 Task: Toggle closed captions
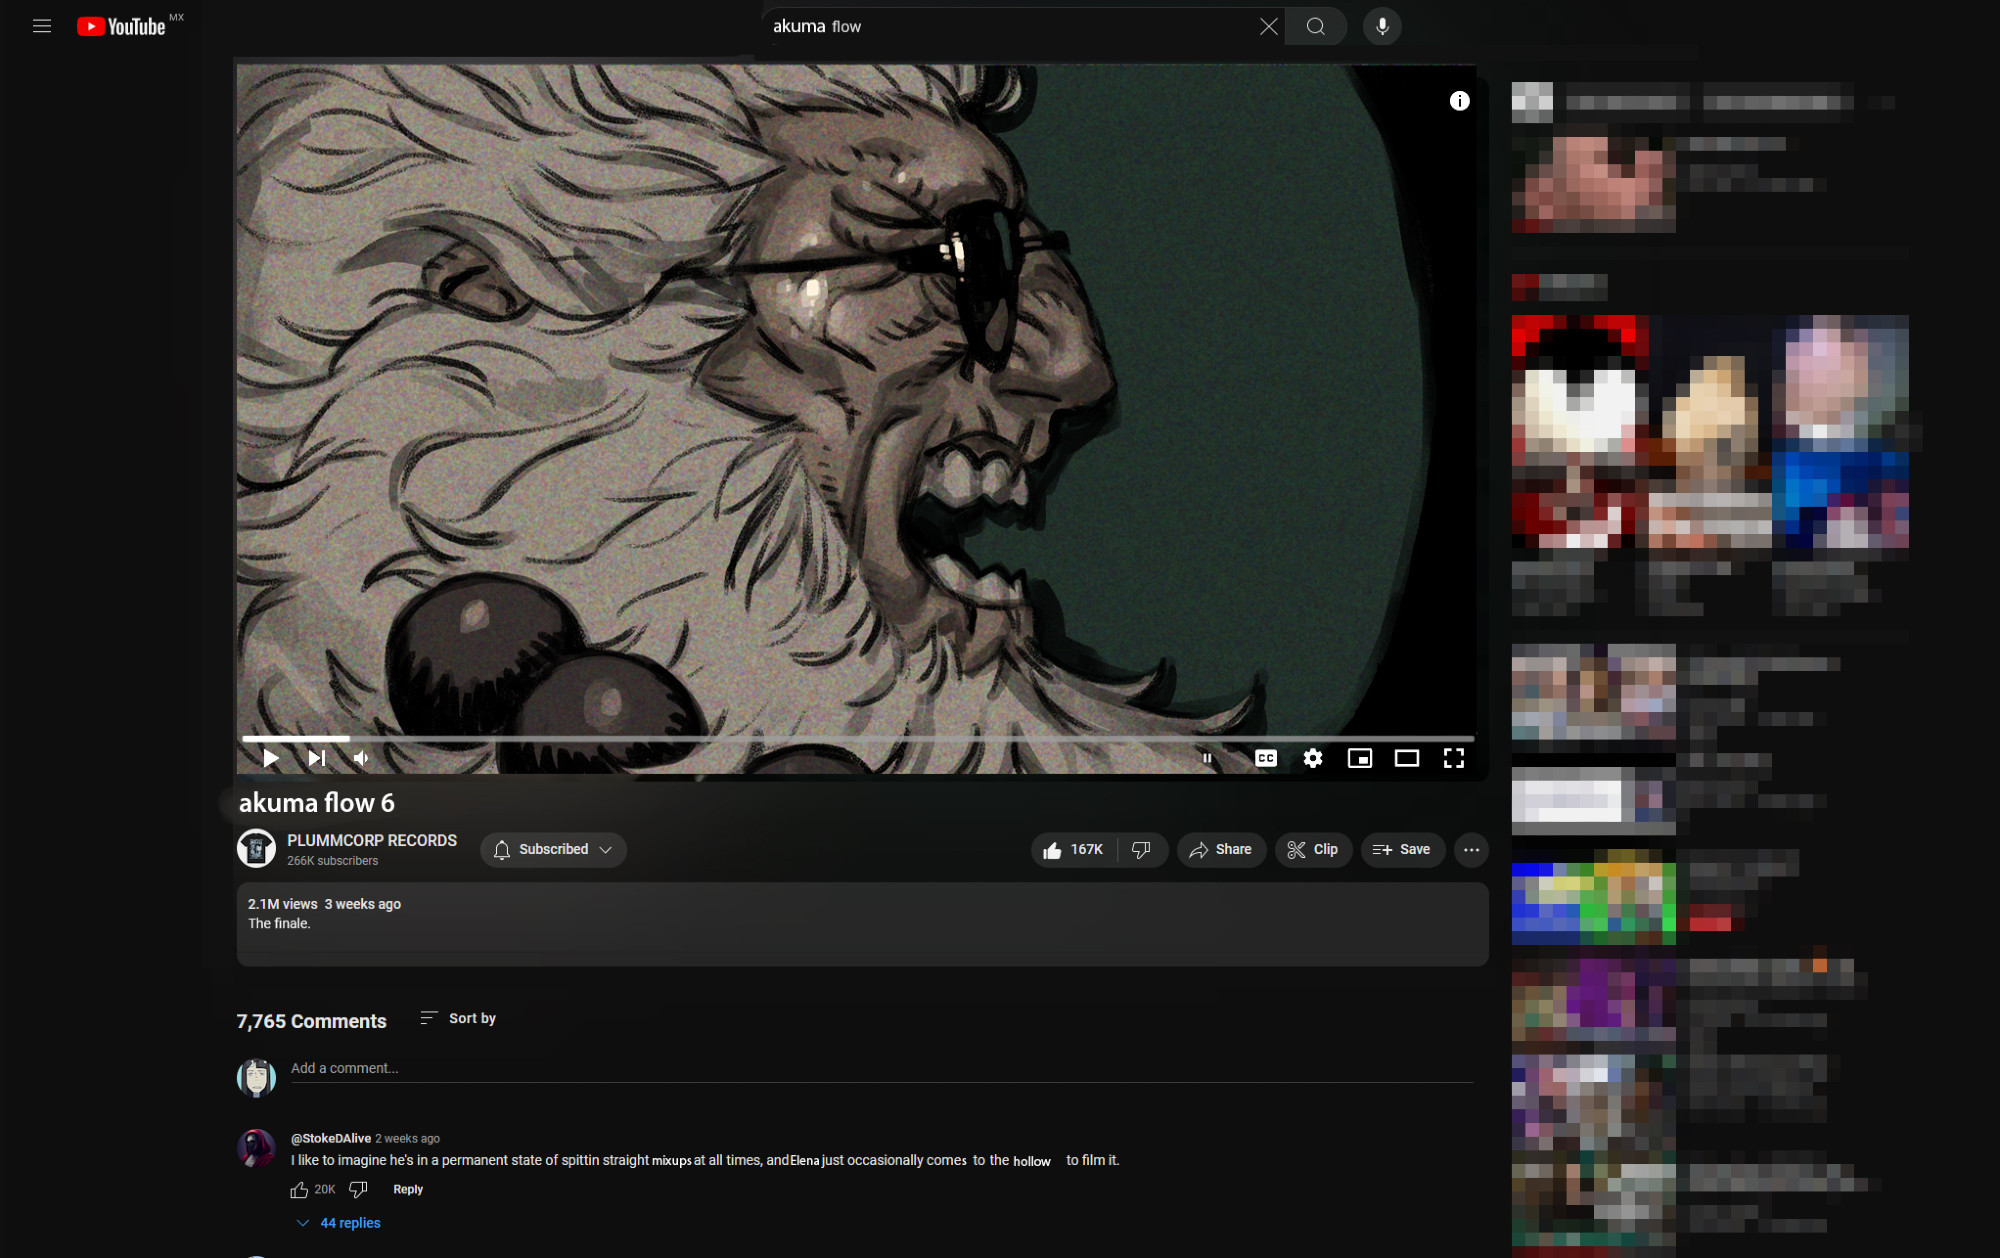click(x=1266, y=758)
